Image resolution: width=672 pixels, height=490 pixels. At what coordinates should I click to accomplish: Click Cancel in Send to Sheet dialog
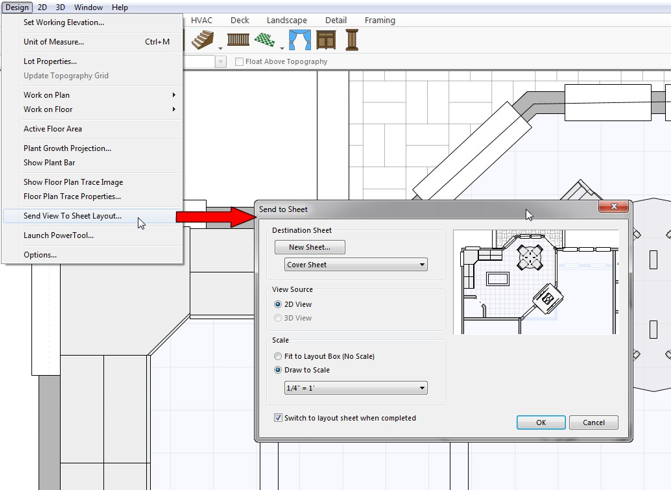[594, 422]
